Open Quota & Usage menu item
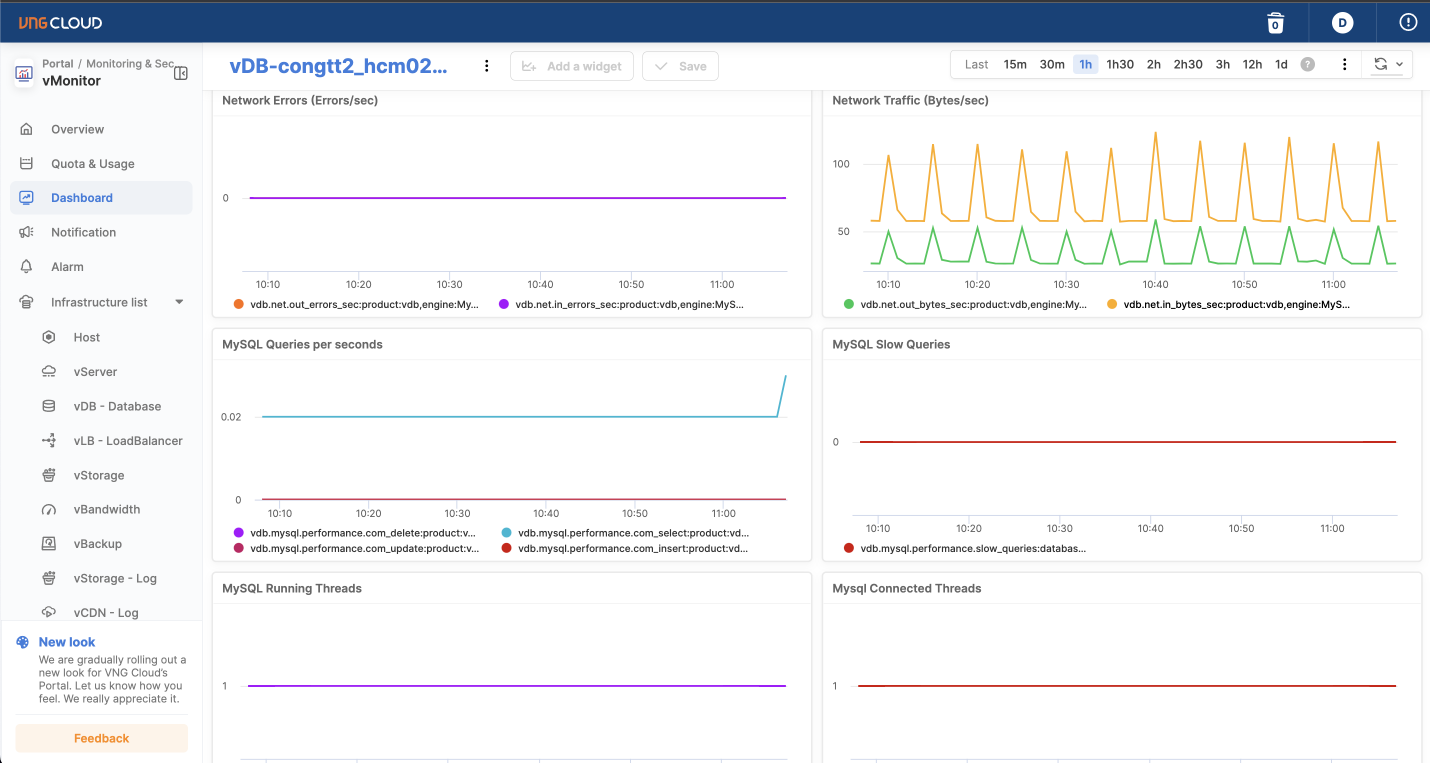Screen dimensions: 1430x763 pos(92,164)
